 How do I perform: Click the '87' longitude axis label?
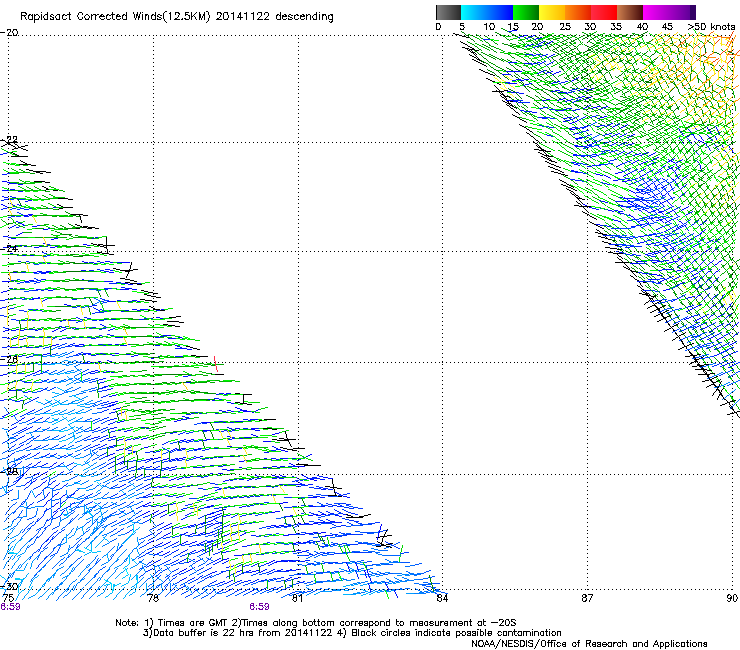click(587, 598)
